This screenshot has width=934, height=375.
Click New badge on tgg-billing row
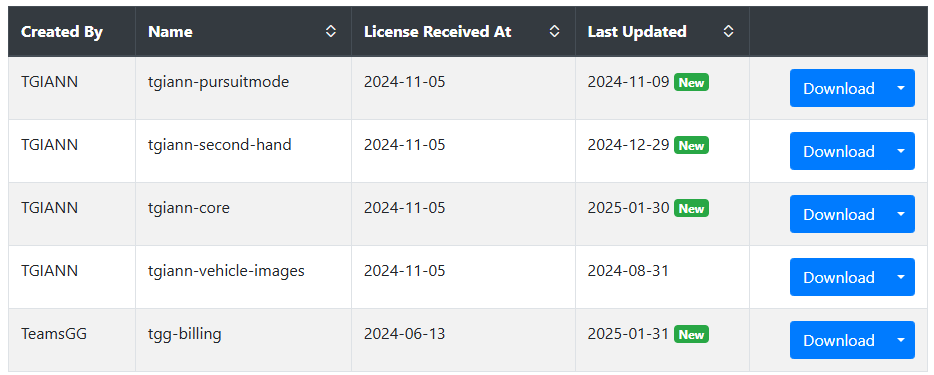click(692, 335)
